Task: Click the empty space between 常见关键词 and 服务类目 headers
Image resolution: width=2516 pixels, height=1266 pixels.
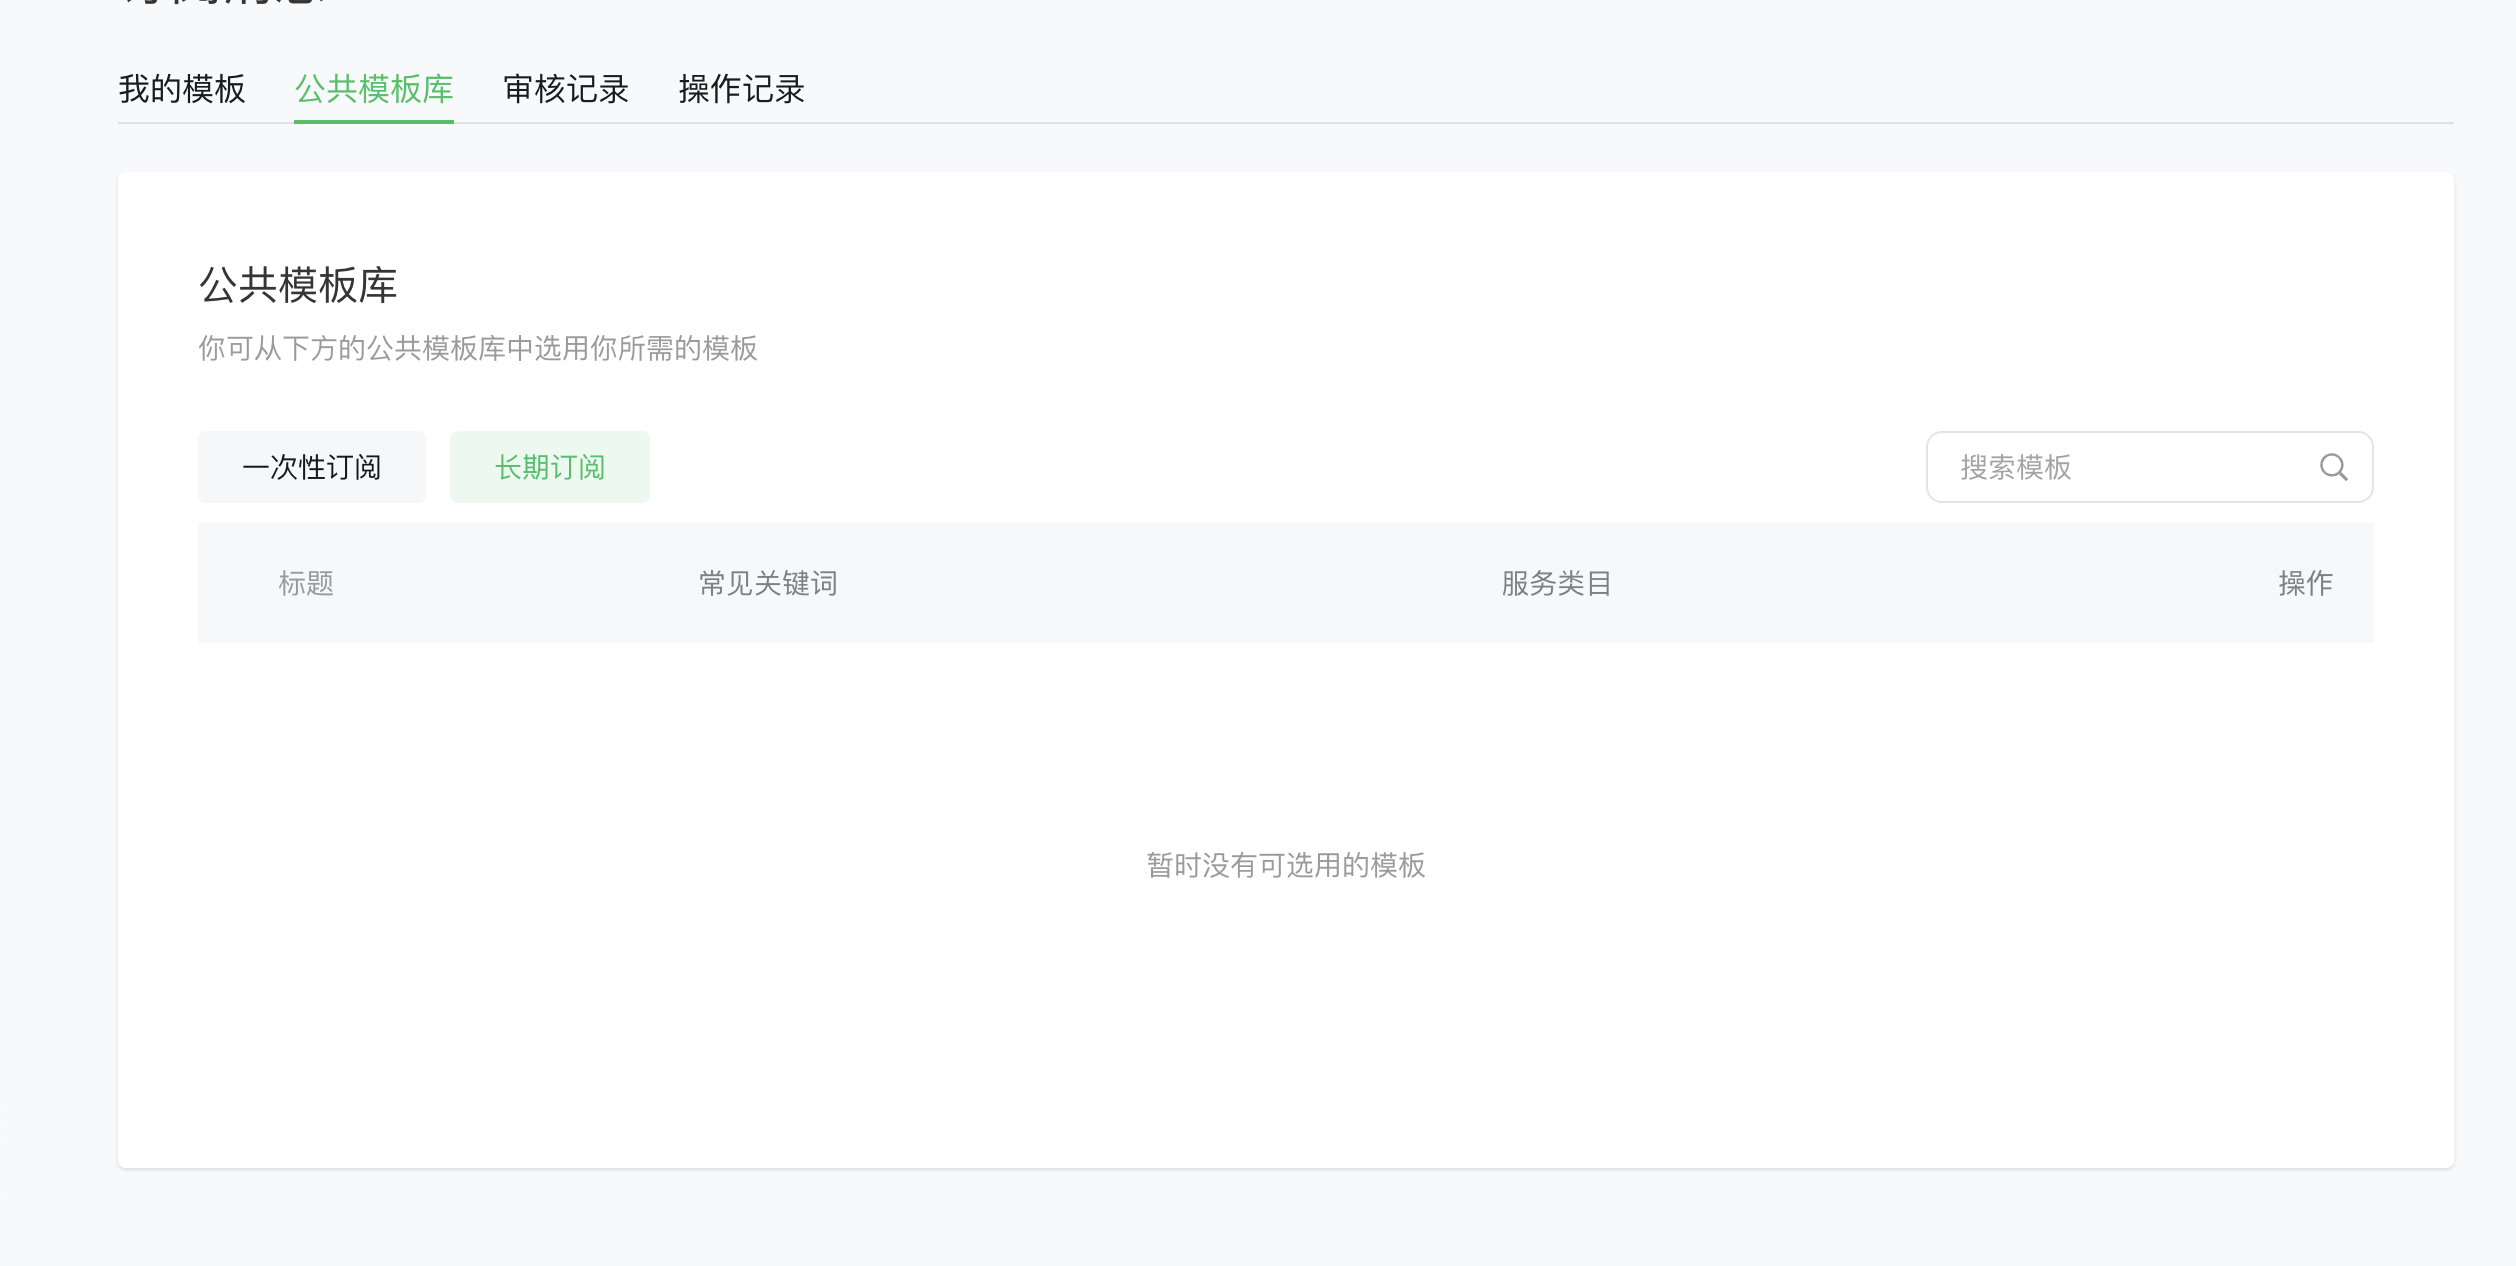Action: point(1170,583)
